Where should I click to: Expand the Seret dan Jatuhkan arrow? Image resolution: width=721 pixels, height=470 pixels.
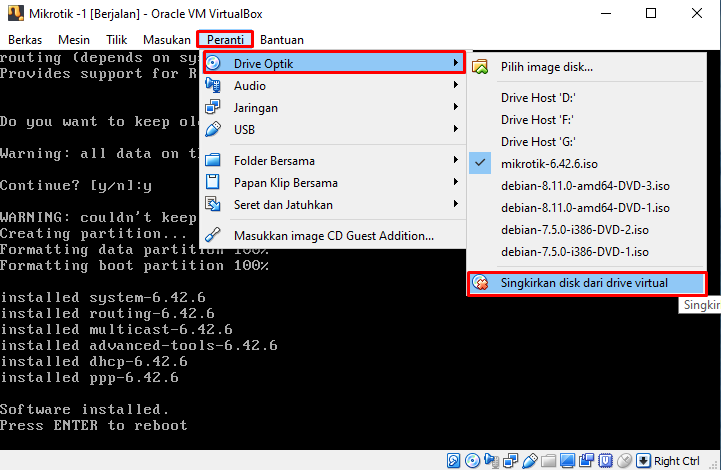455,203
